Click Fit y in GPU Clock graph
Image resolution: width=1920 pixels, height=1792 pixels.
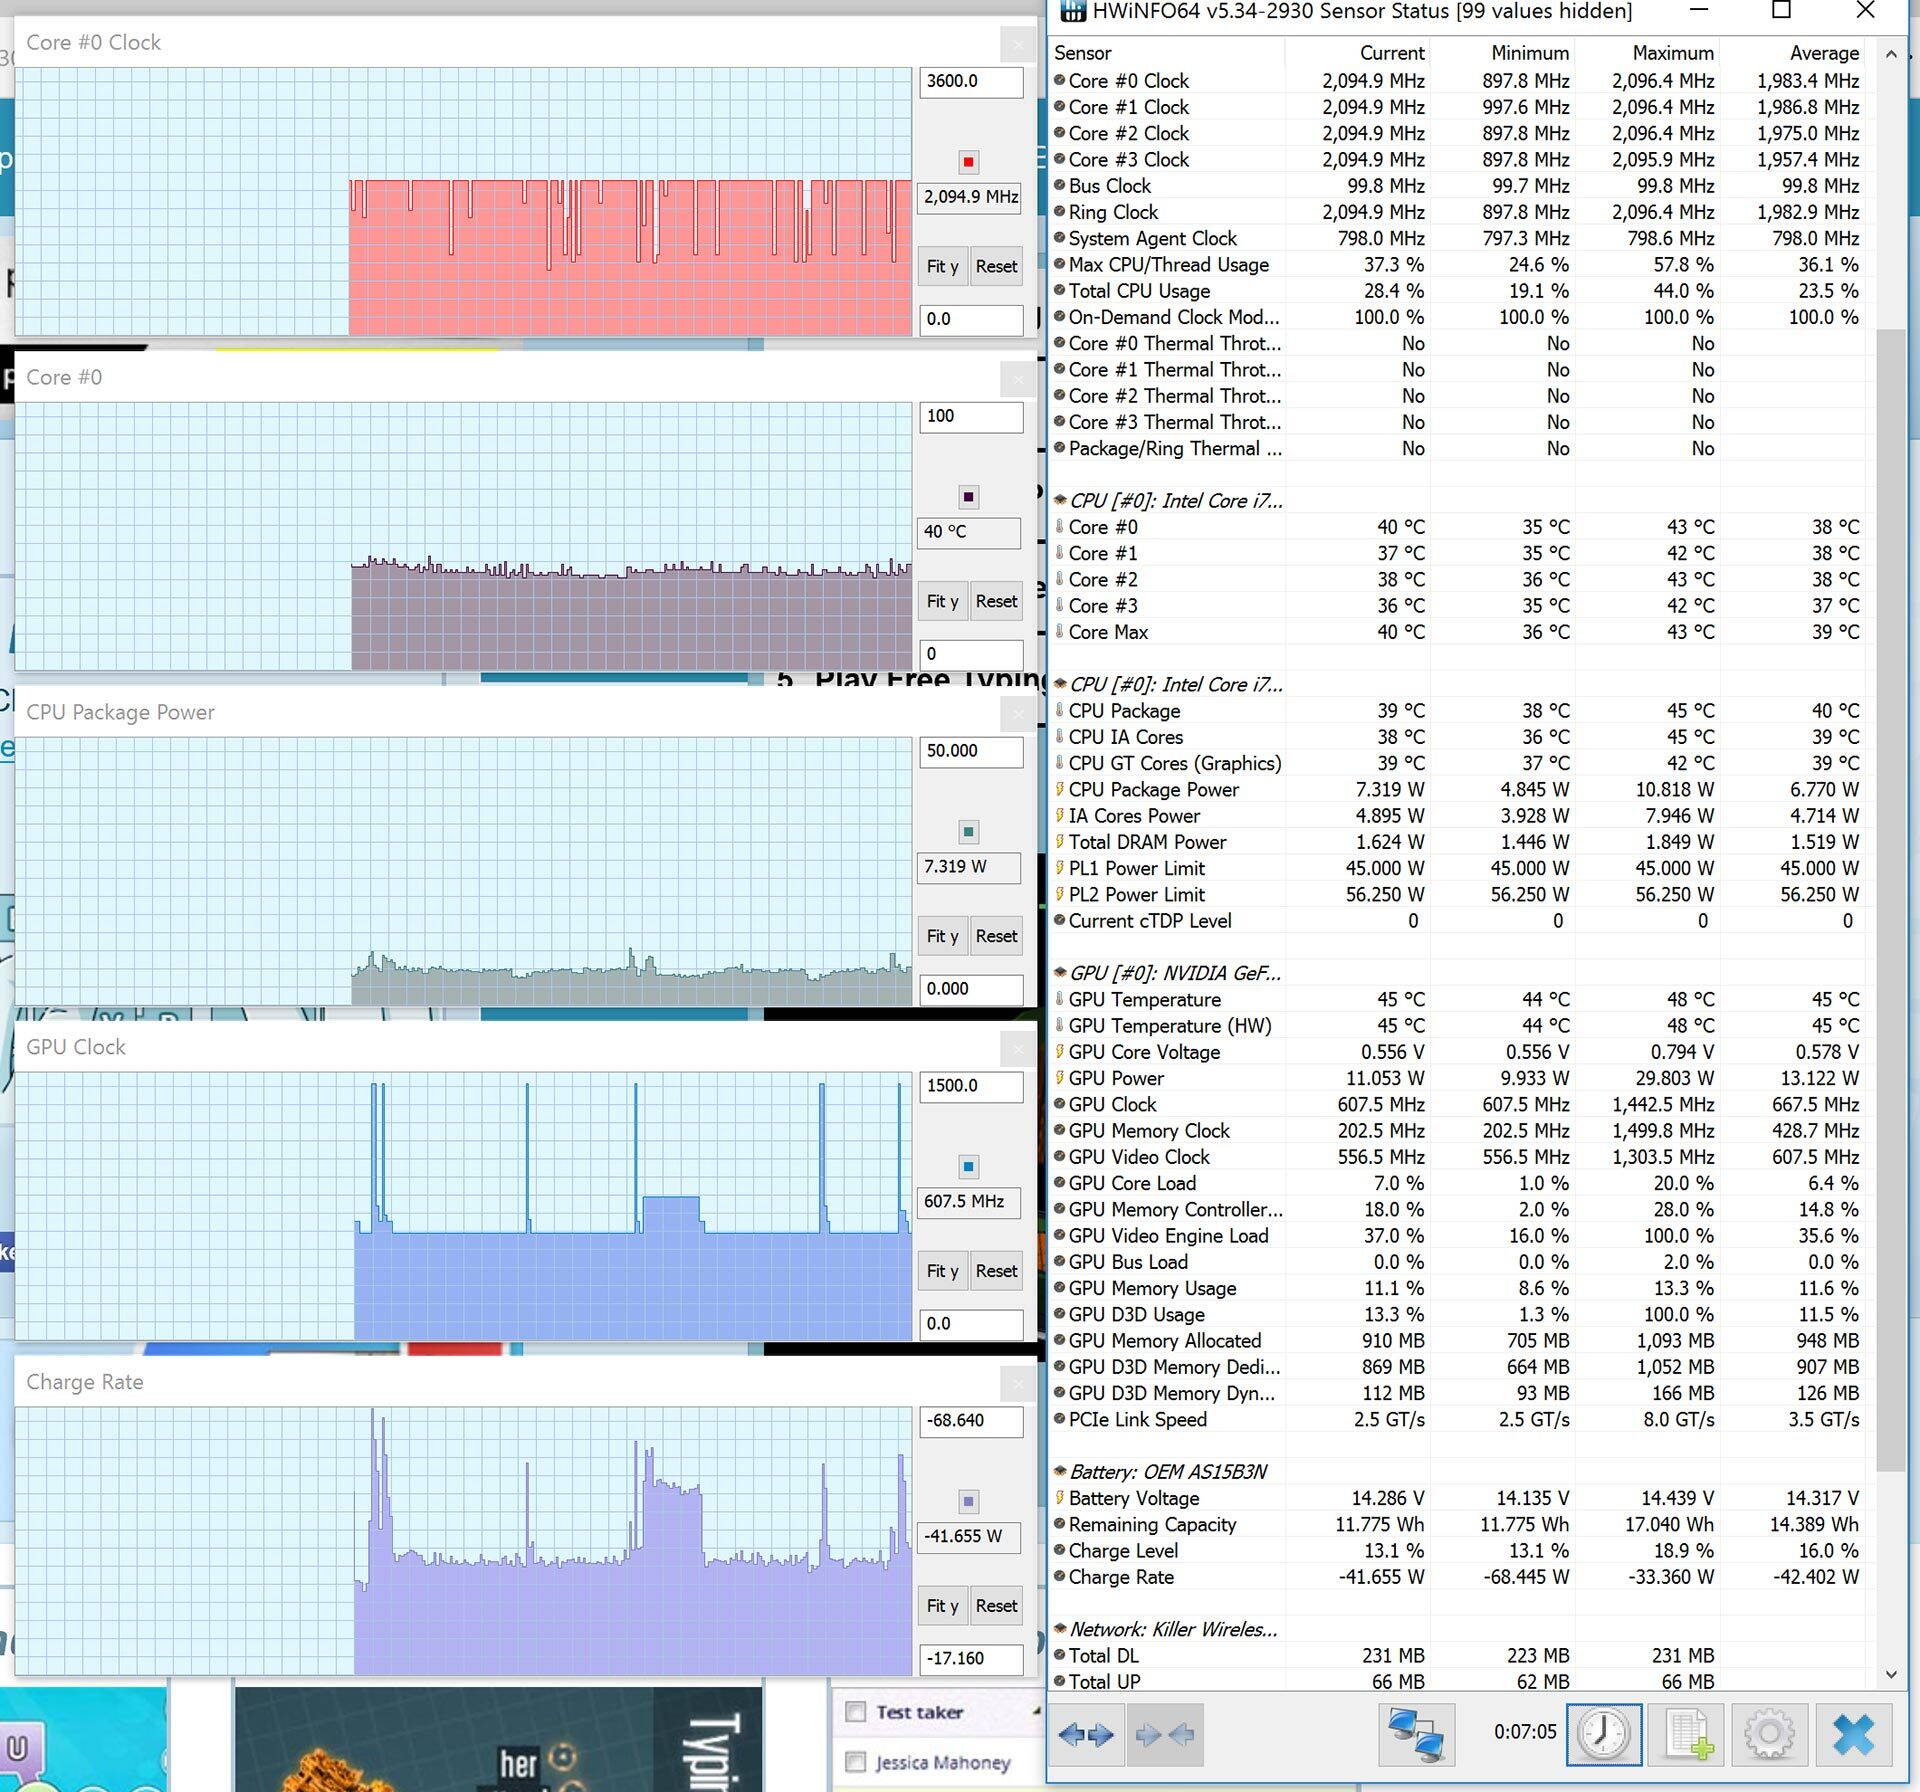pyautogui.click(x=942, y=1271)
